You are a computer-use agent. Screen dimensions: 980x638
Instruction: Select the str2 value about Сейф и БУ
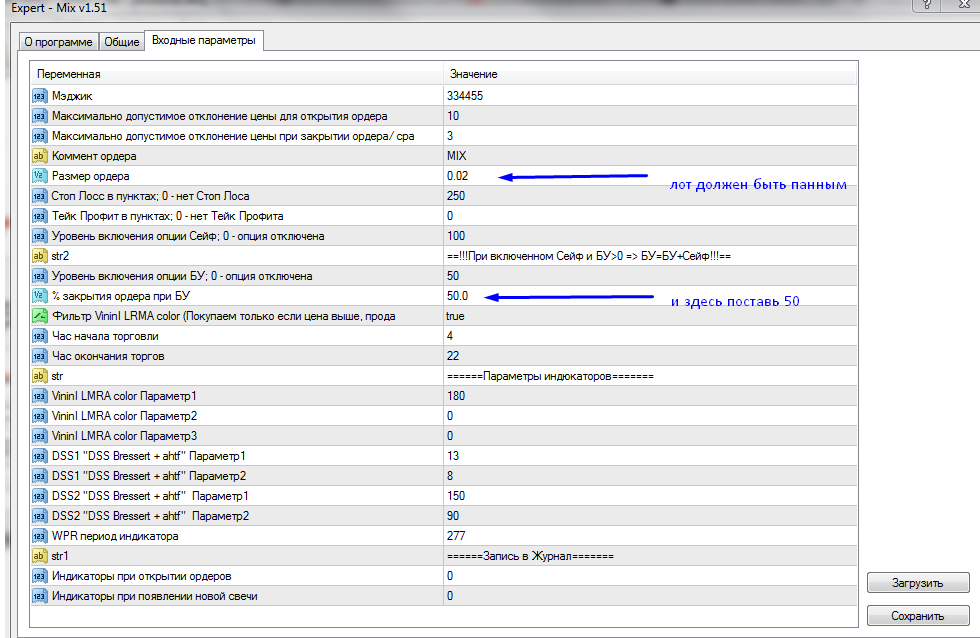tap(589, 256)
